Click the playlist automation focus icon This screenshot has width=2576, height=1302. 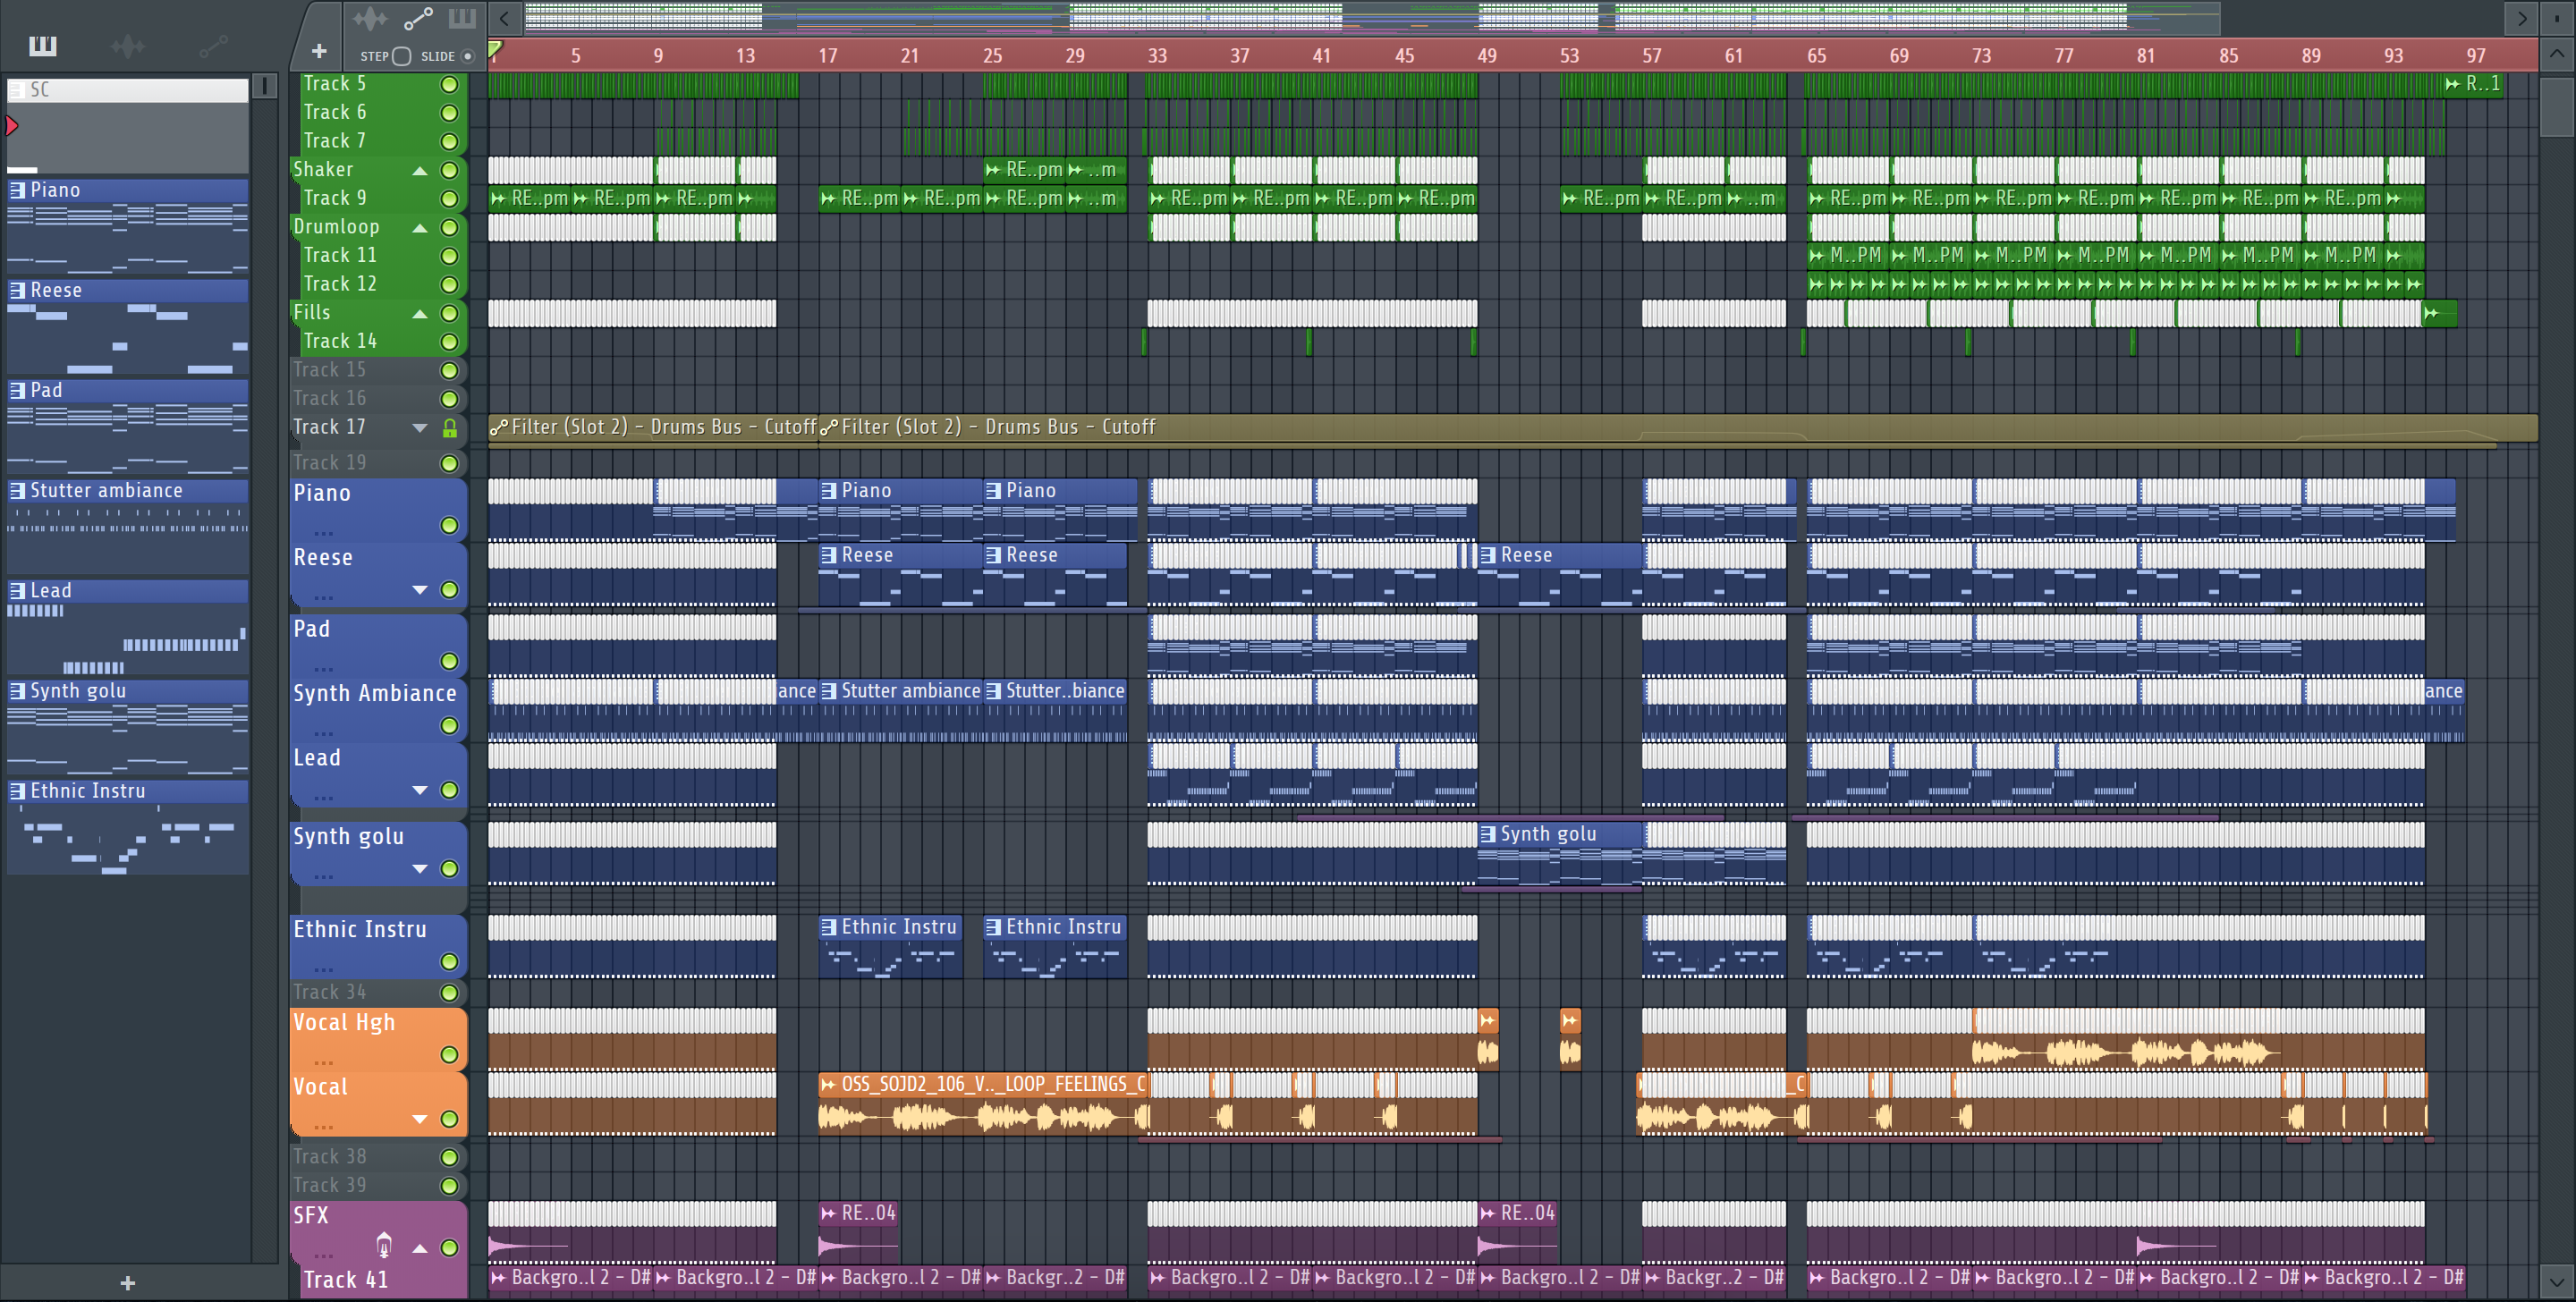click(417, 18)
